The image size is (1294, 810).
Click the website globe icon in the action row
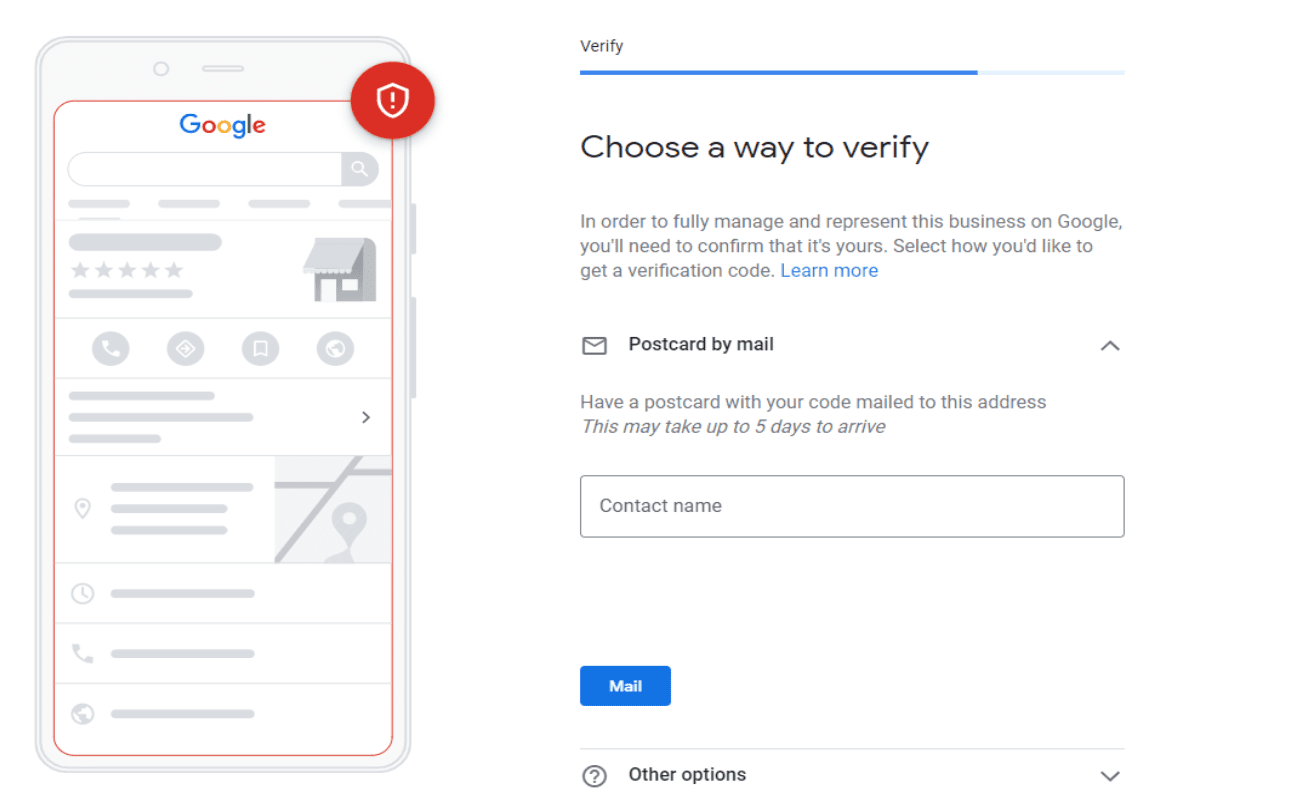pyautogui.click(x=335, y=348)
